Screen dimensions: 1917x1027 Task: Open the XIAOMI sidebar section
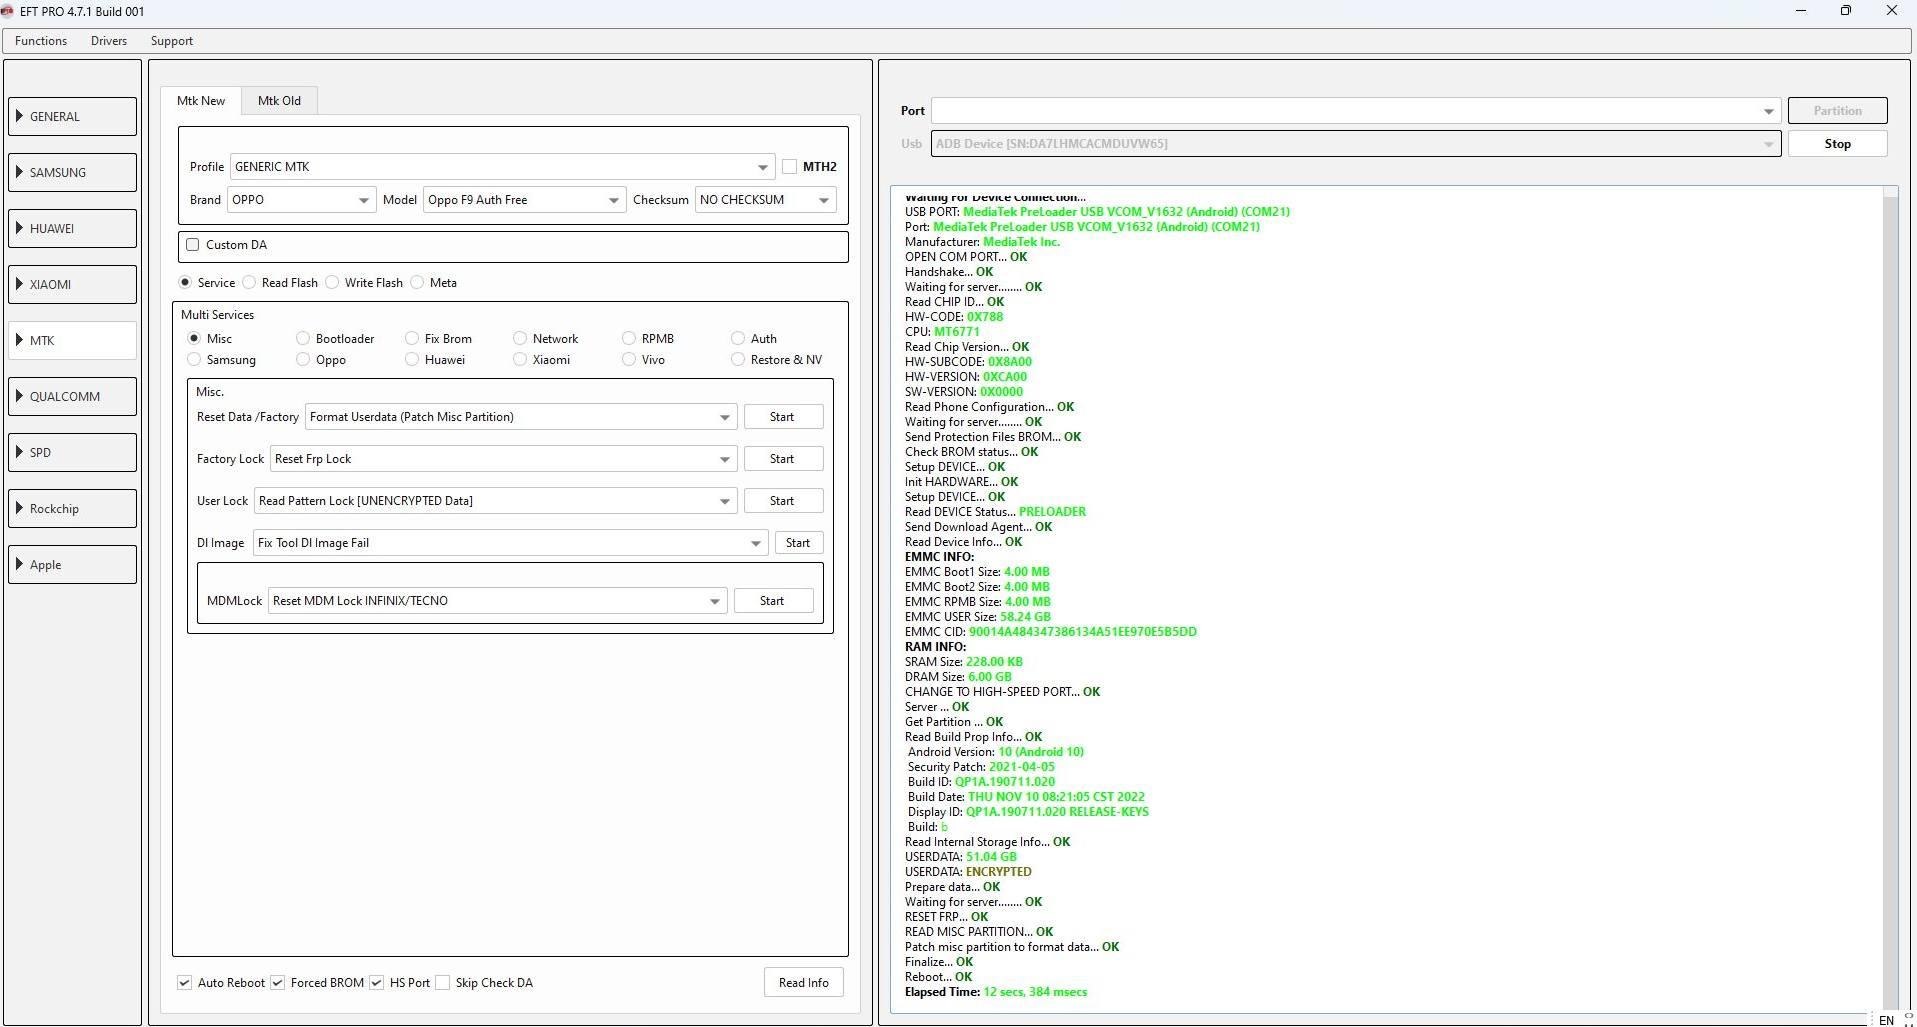[x=73, y=284]
